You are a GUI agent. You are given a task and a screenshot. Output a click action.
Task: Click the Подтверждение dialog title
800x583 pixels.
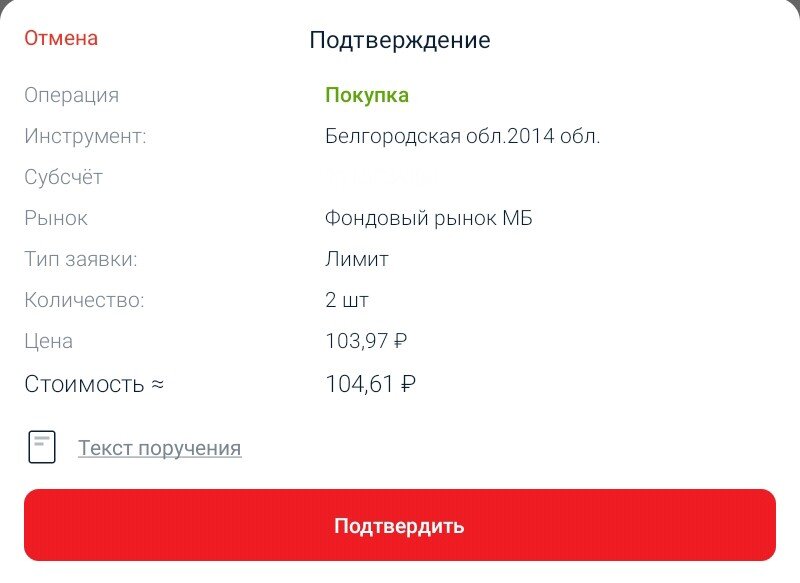[x=400, y=40]
